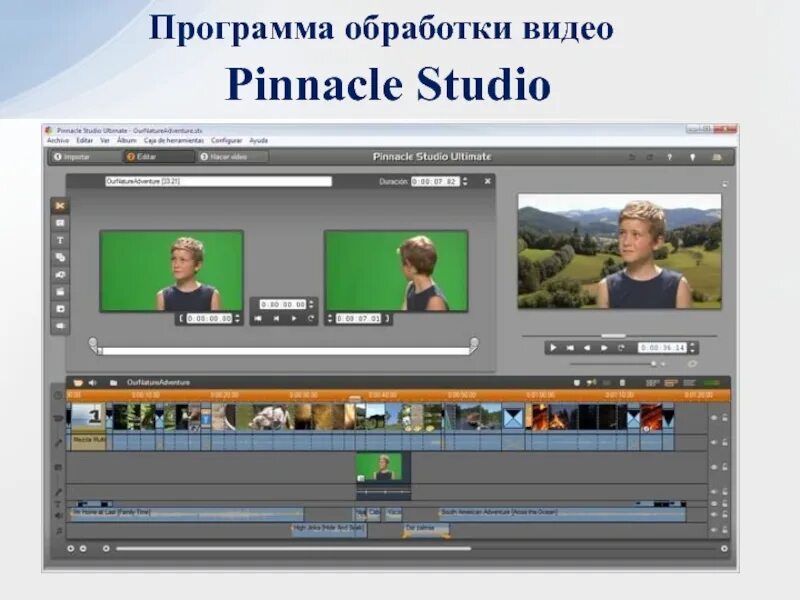Viewport: 800px width, 600px height.
Task: Select the scissors Clip Properties tool
Action: [60, 206]
